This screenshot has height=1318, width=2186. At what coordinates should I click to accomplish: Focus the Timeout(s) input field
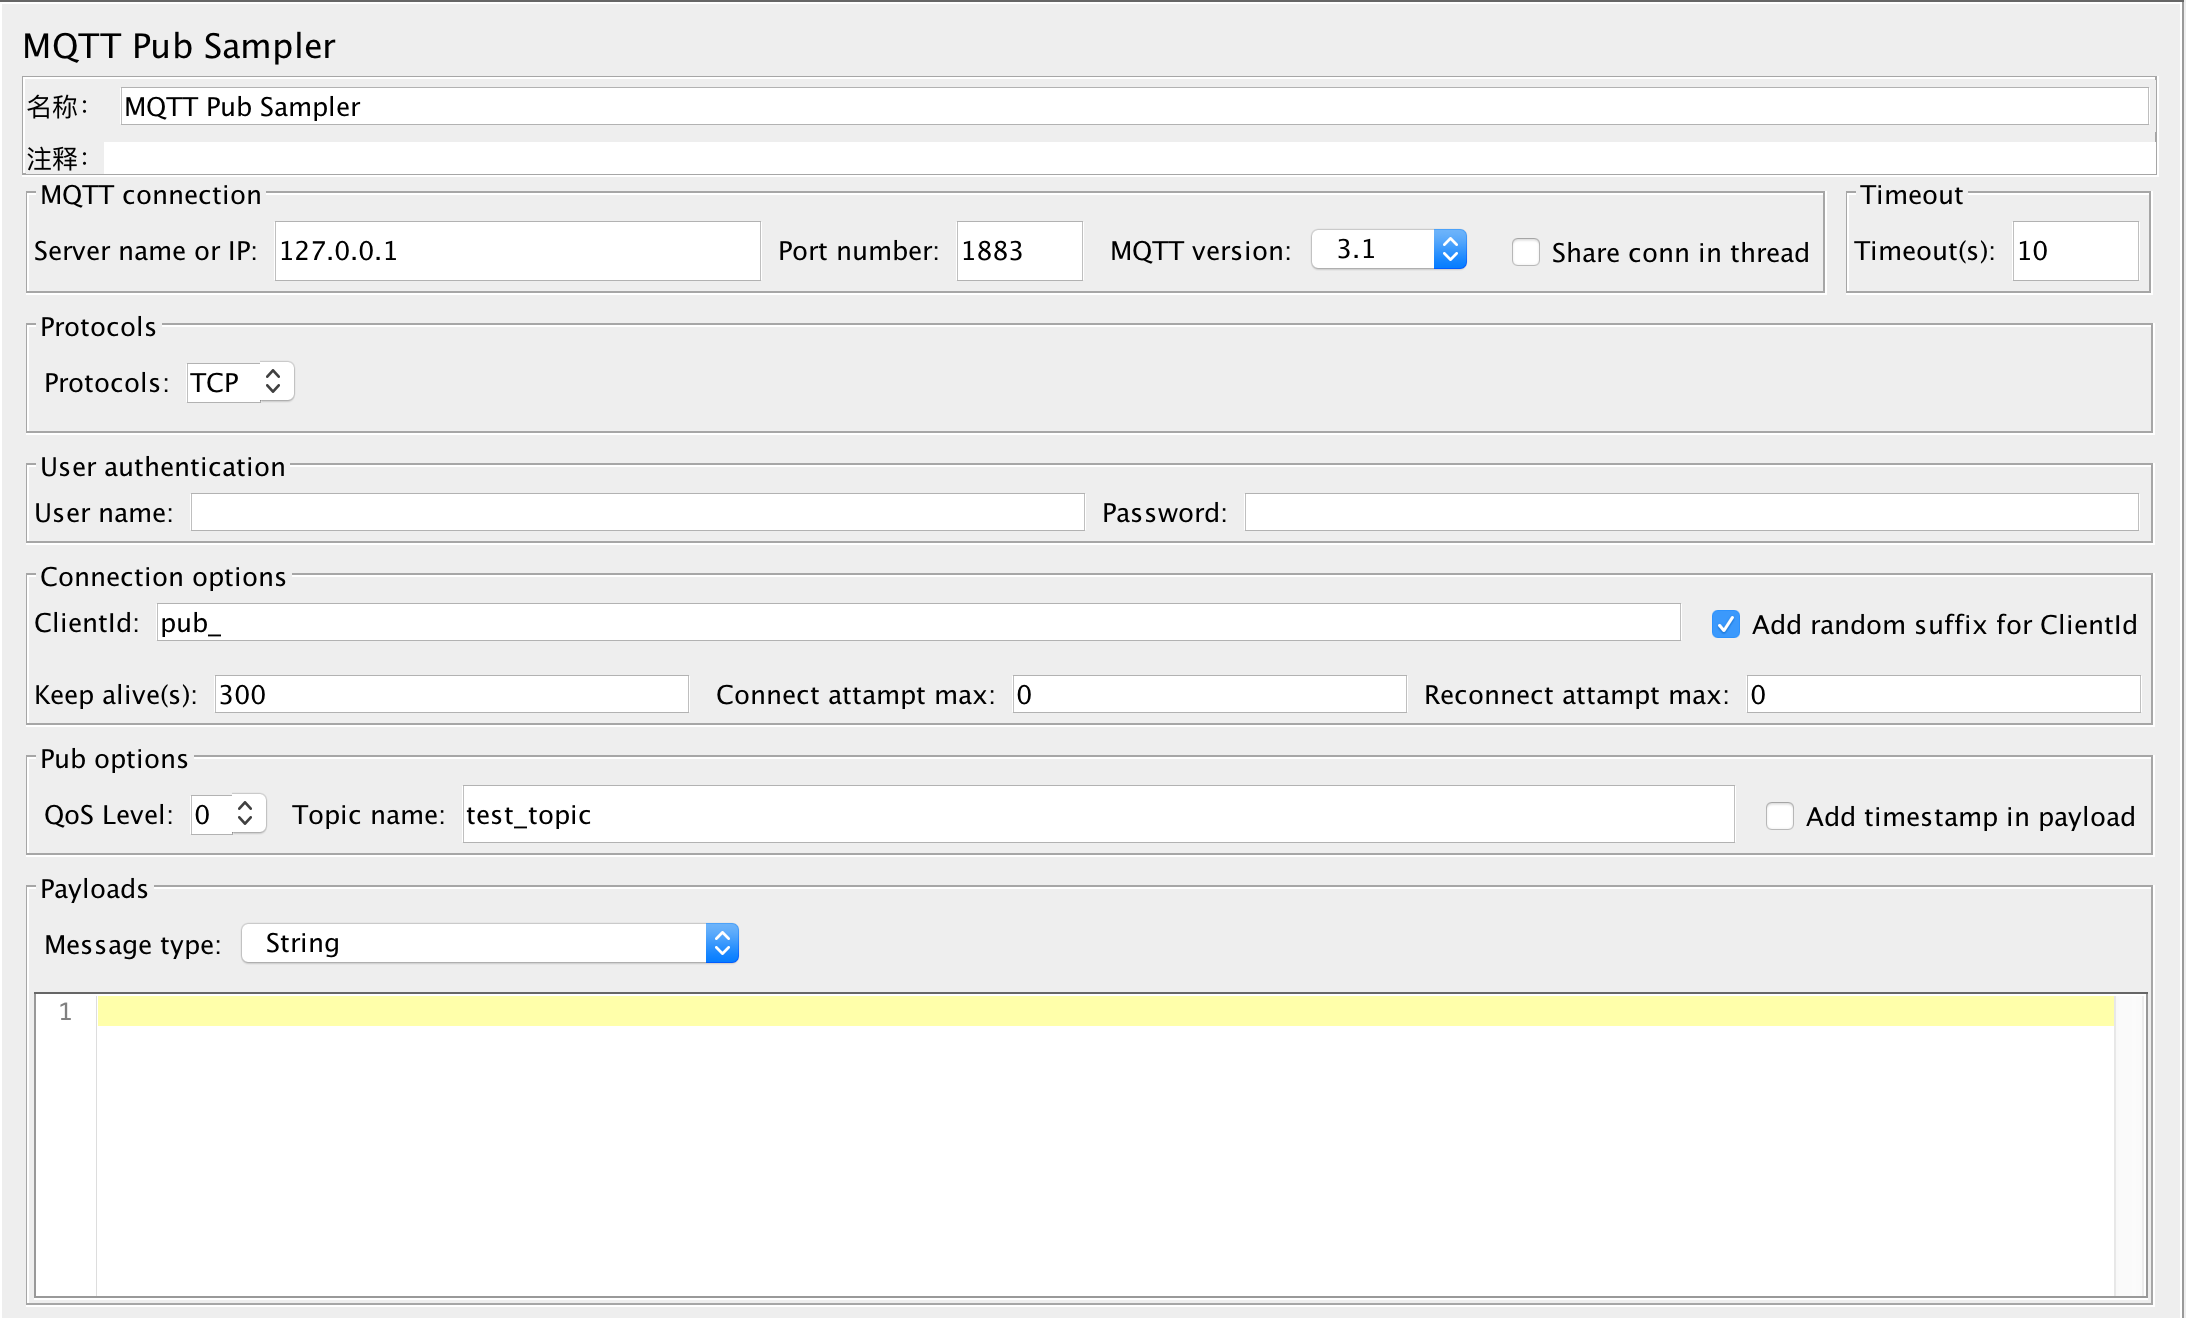click(x=2074, y=251)
